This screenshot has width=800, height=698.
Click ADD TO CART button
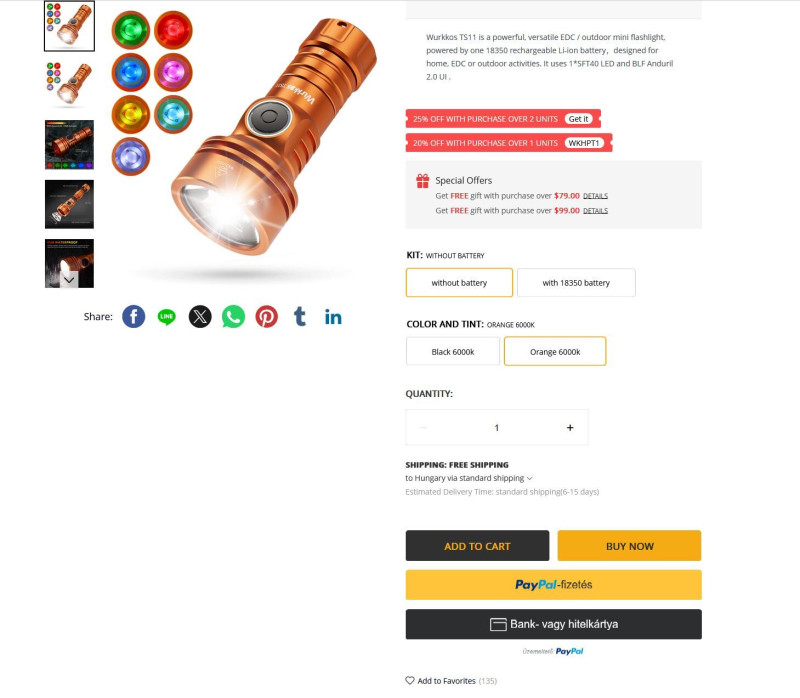(477, 545)
